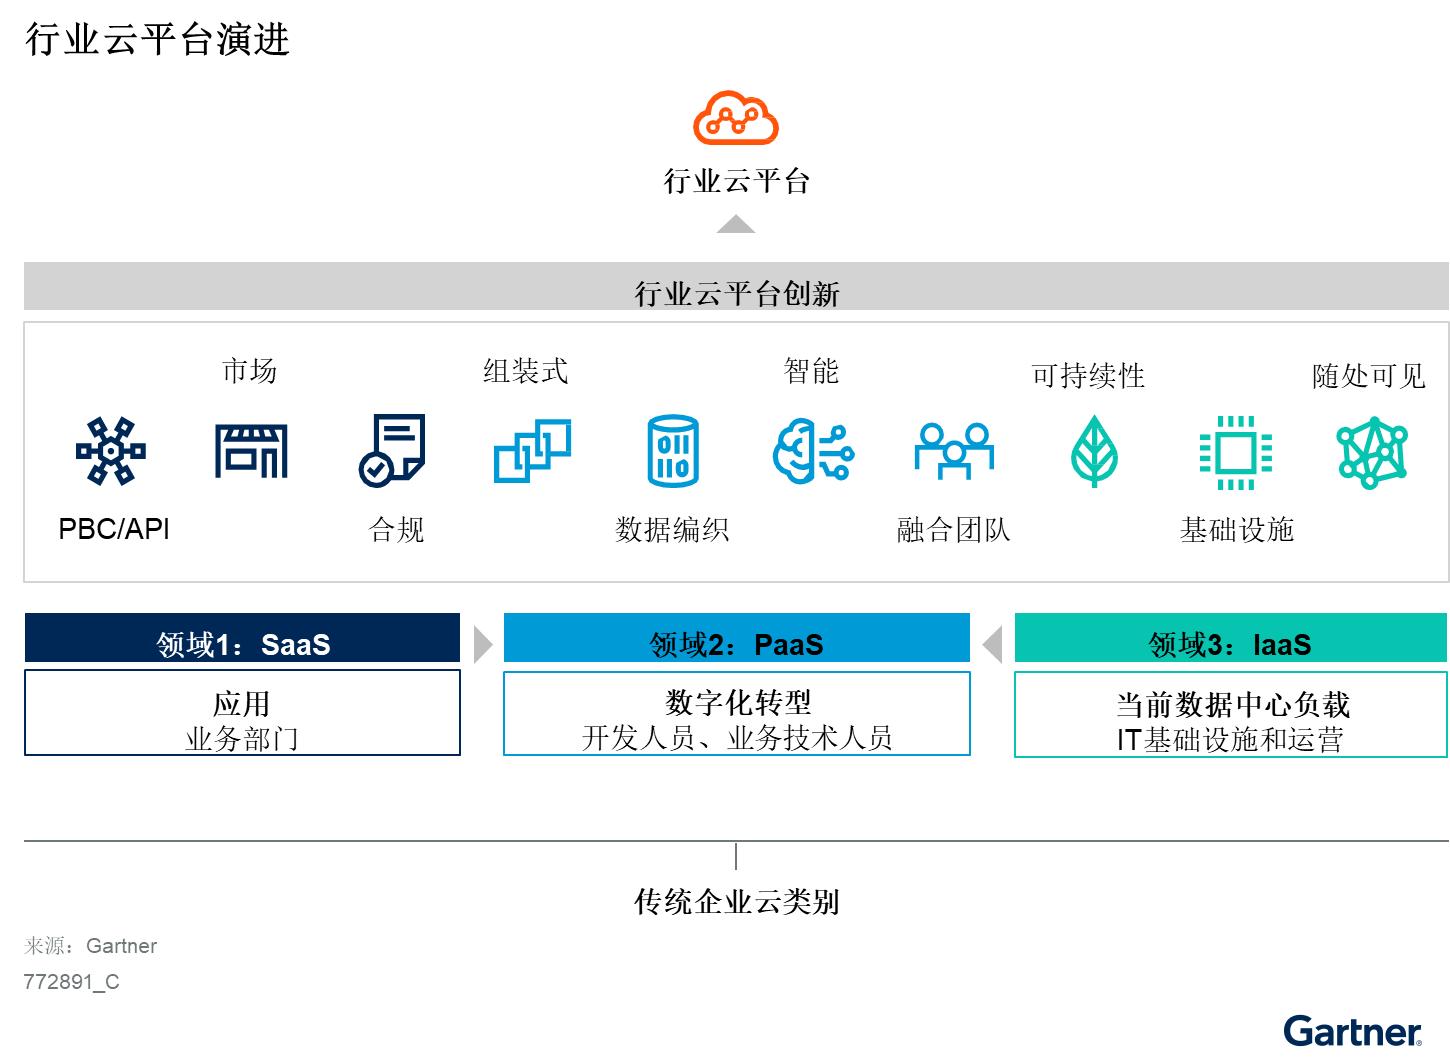Image resolution: width=1450 pixels, height=1060 pixels.
Task: Select the 领域1：SaaS header
Action: click(x=242, y=638)
